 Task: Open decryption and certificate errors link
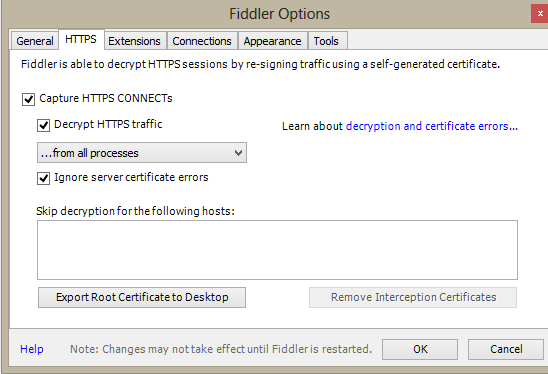[432, 126]
